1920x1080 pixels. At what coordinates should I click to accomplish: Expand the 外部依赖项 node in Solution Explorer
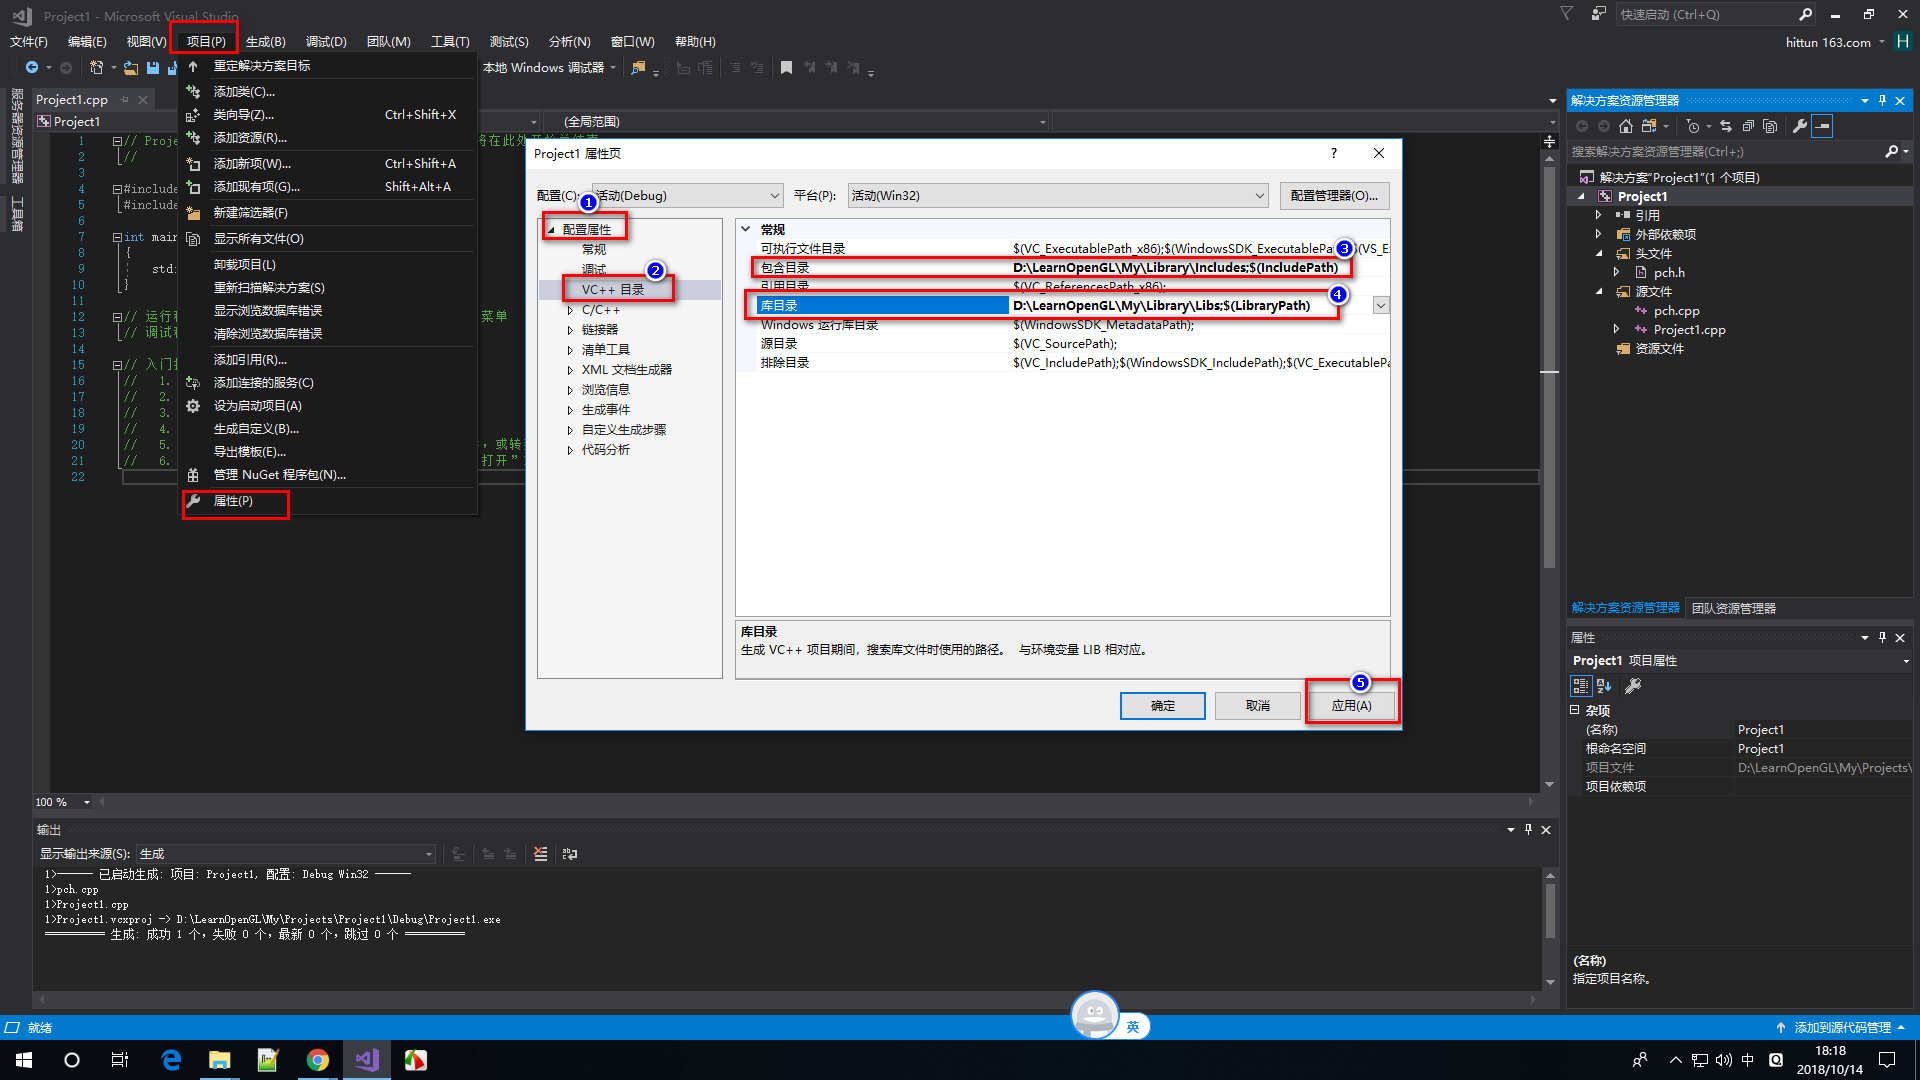[x=1598, y=234]
